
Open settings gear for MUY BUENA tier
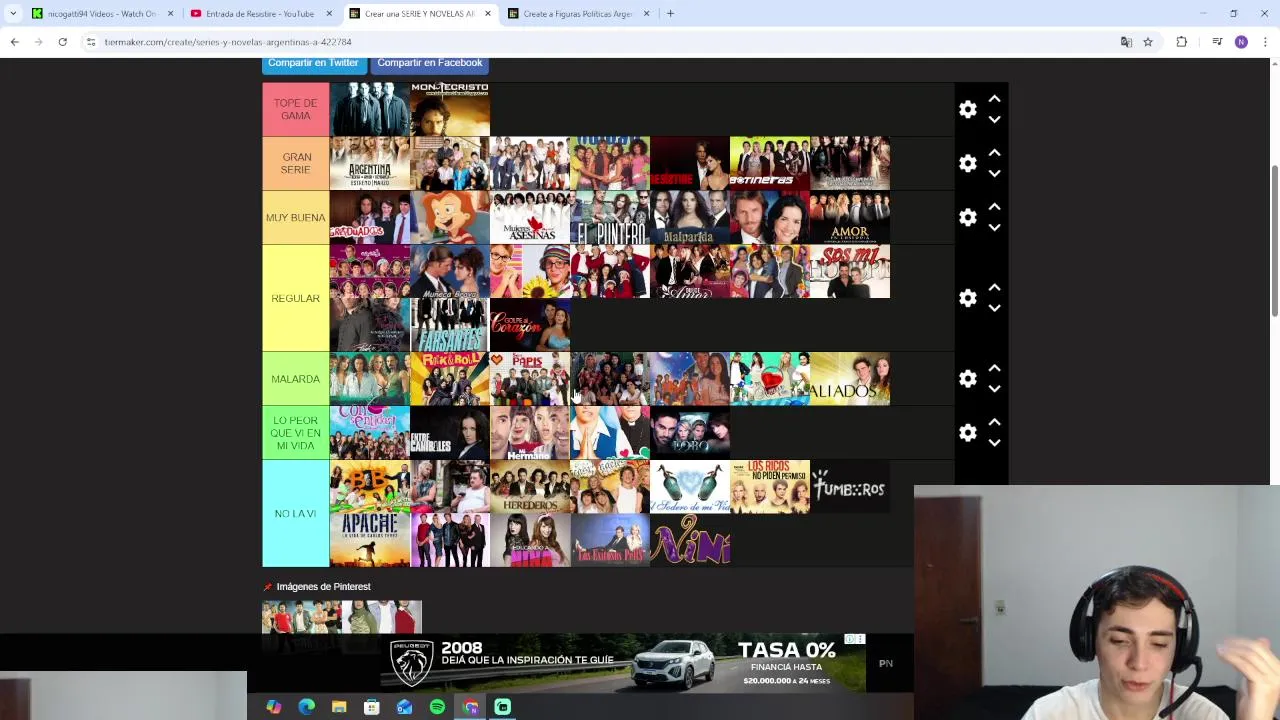point(967,217)
